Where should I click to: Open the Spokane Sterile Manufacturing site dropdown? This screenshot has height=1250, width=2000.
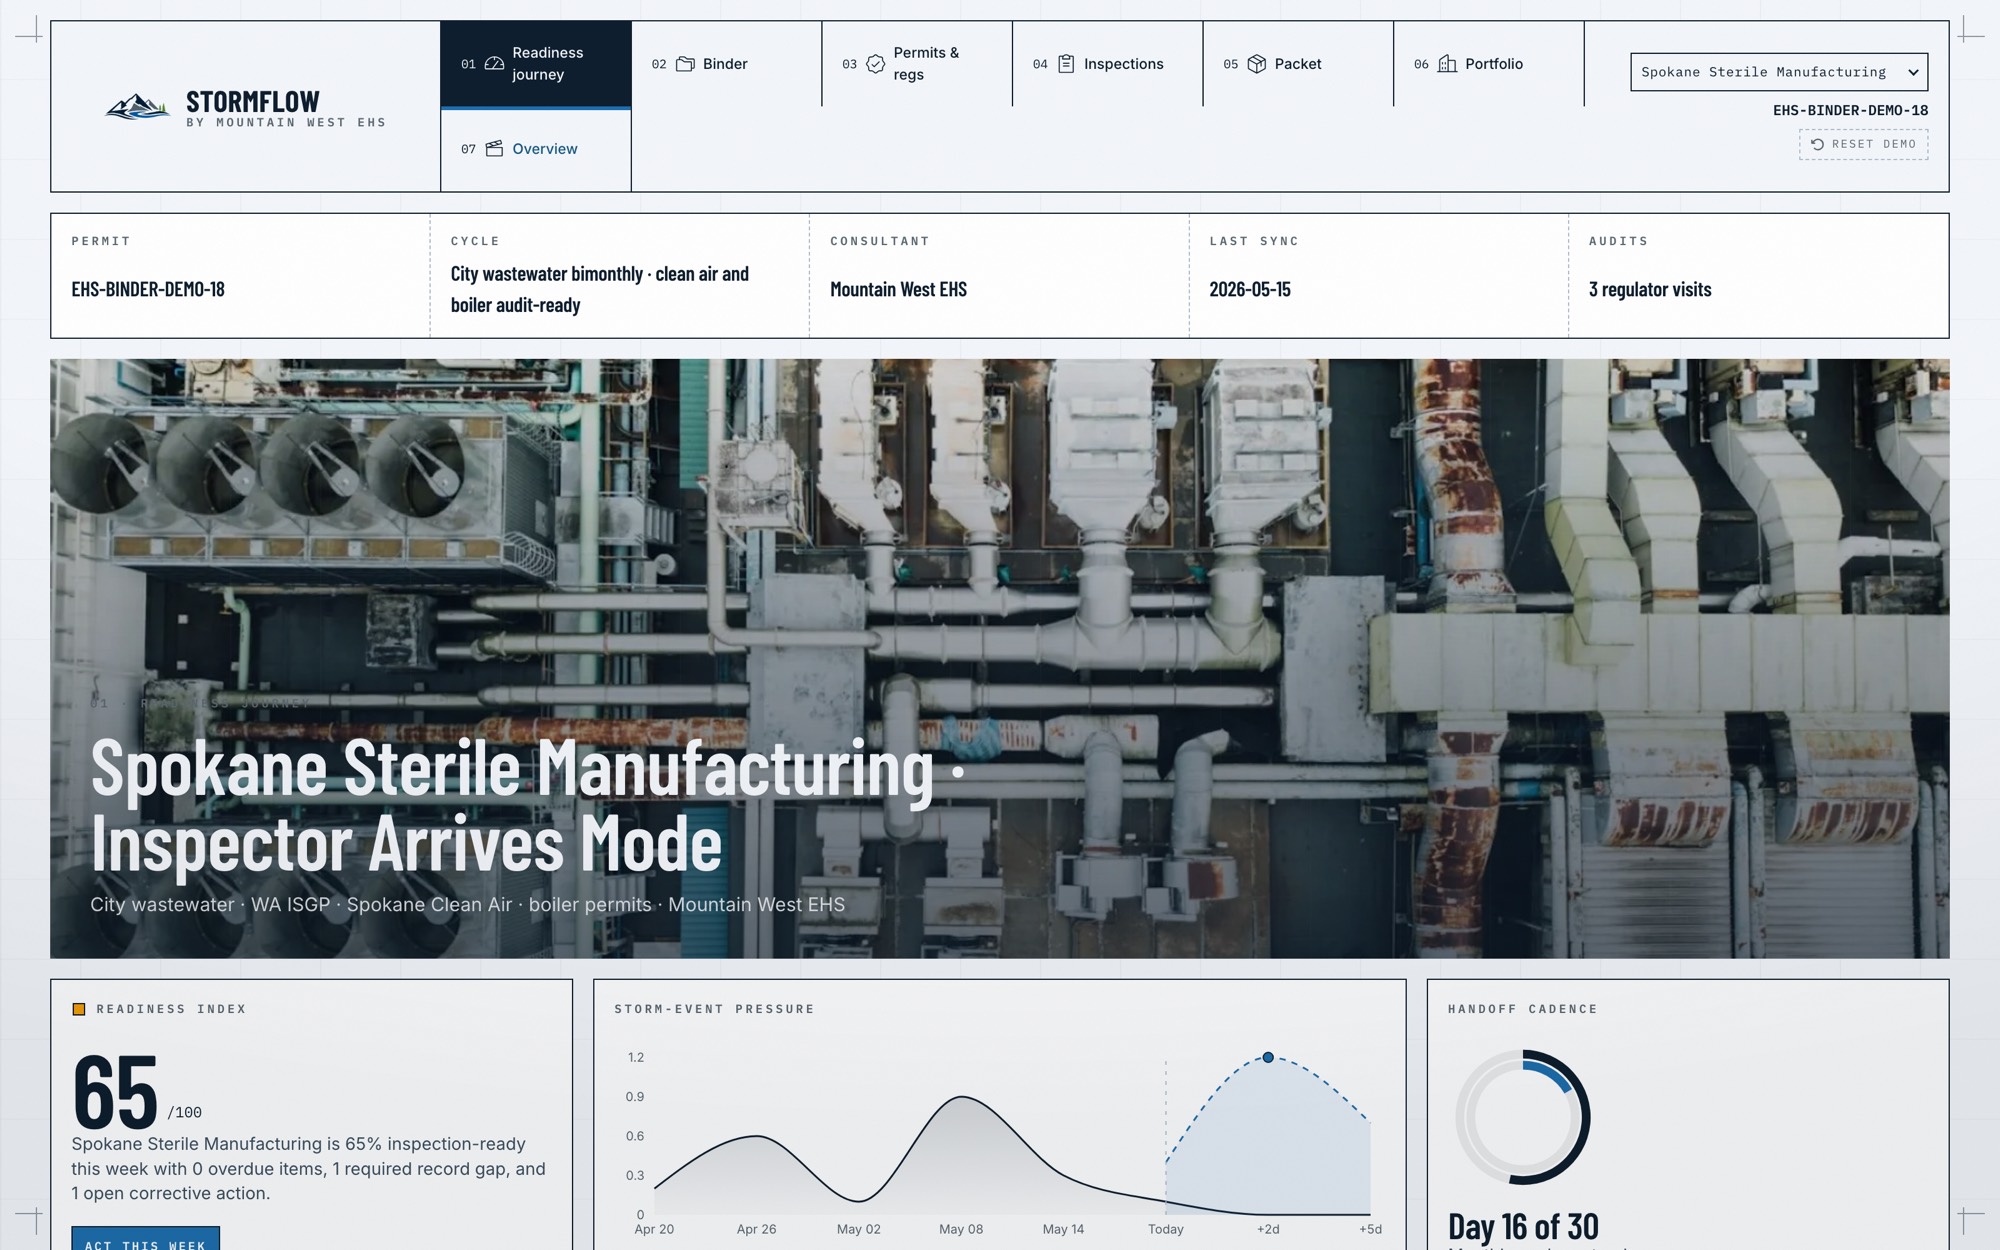point(1778,72)
